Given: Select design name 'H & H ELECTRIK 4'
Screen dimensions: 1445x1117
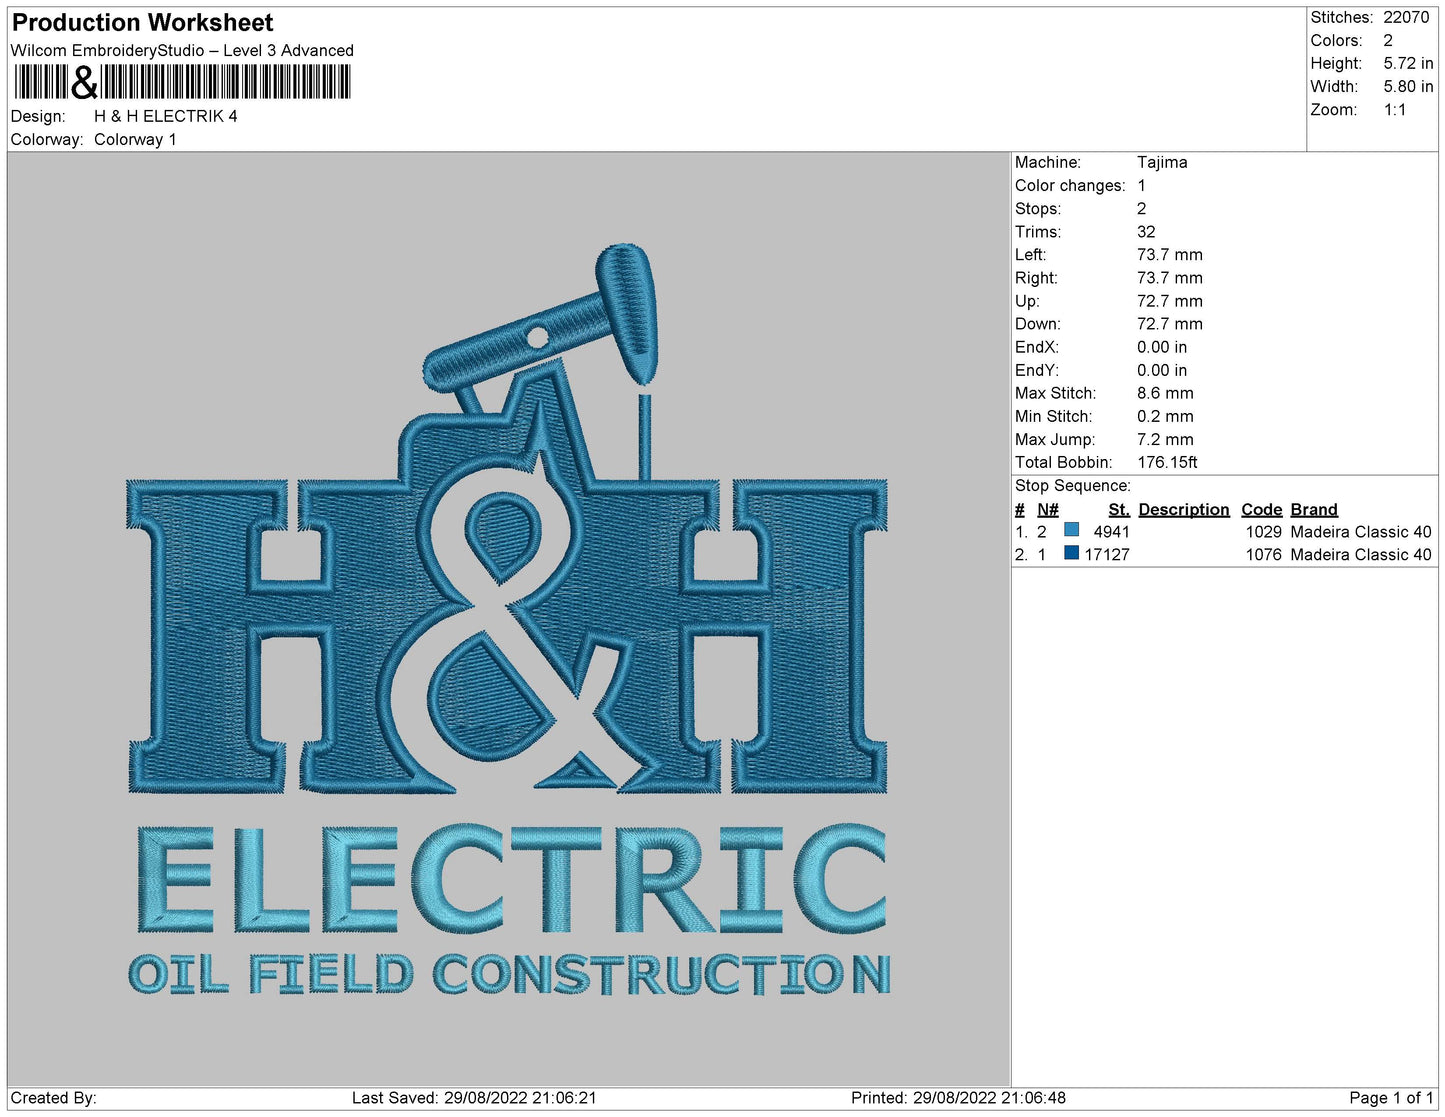Looking at the screenshot, I should click(x=166, y=116).
